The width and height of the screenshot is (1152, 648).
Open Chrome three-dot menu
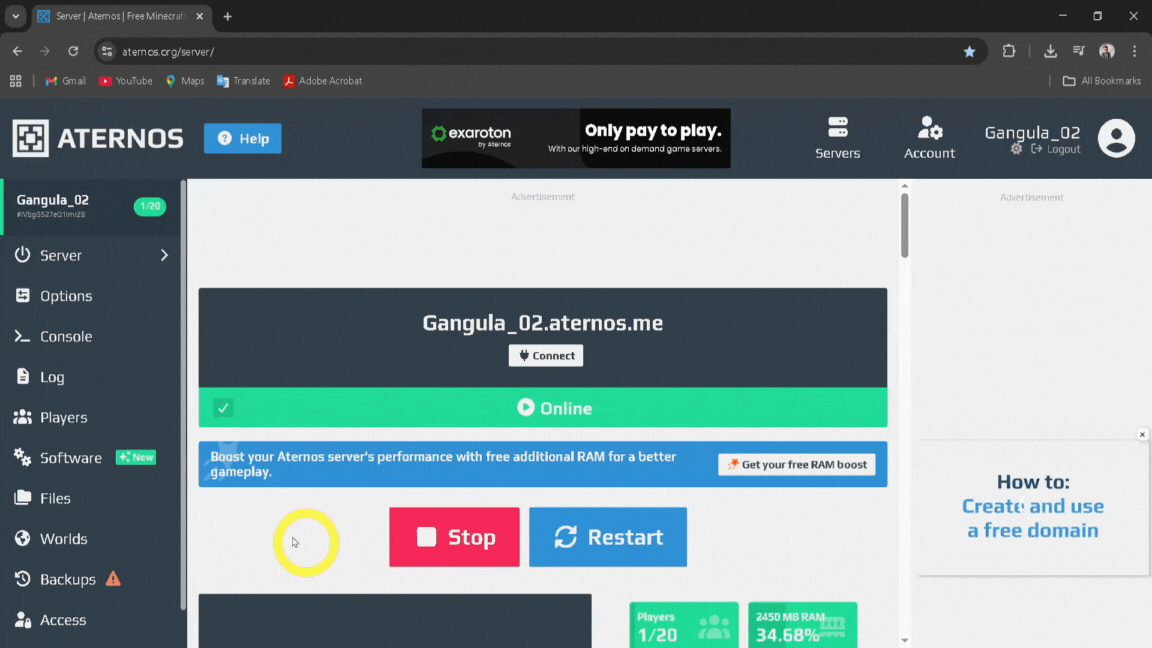point(1134,51)
